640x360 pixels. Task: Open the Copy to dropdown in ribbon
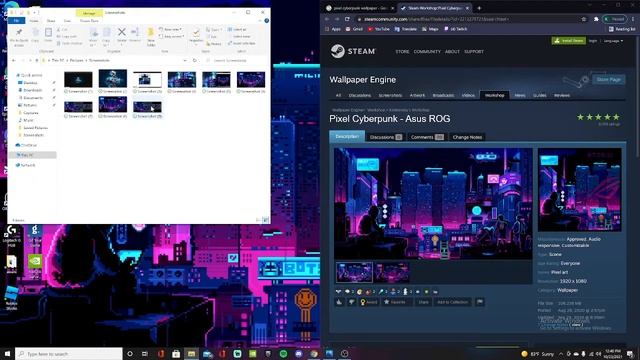(106, 36)
